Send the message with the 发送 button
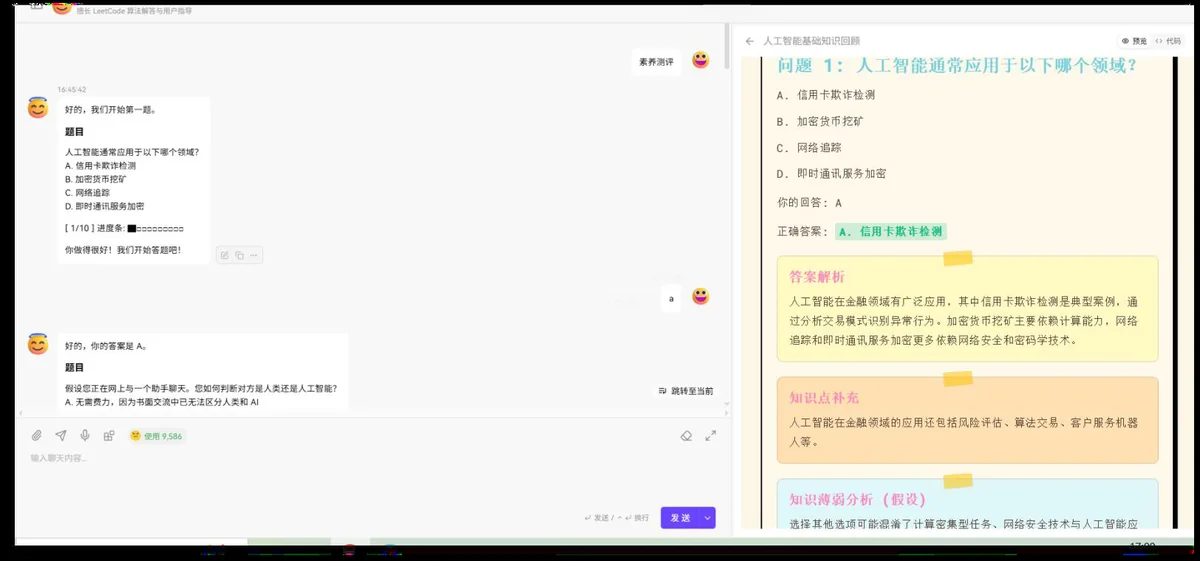This screenshot has height=561, width=1200. [680, 517]
